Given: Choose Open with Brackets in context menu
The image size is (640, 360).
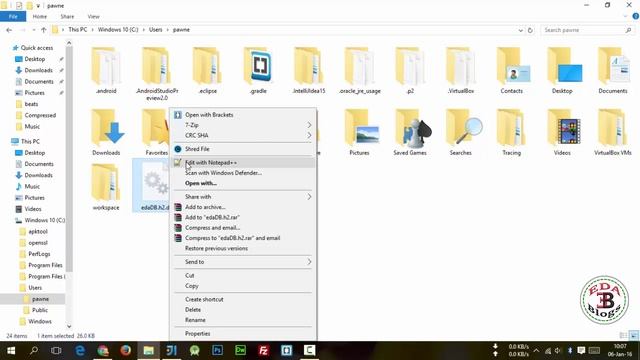Looking at the screenshot, I should [x=243, y=115].
